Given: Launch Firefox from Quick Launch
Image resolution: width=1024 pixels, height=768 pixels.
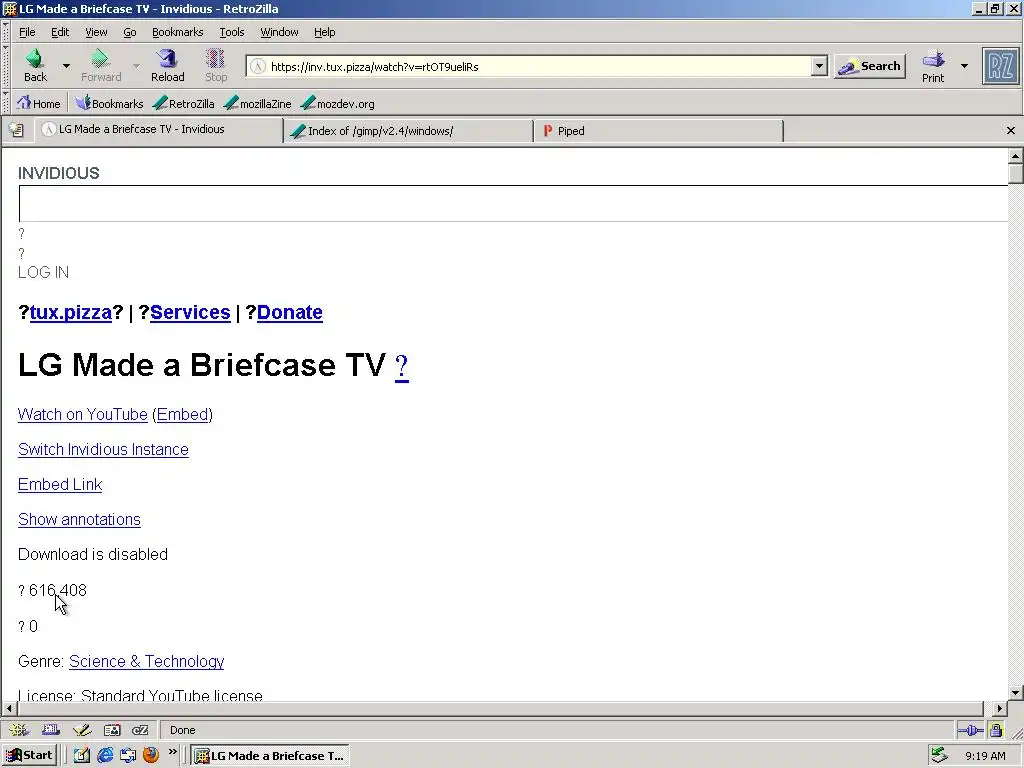Looking at the screenshot, I should 151,756.
